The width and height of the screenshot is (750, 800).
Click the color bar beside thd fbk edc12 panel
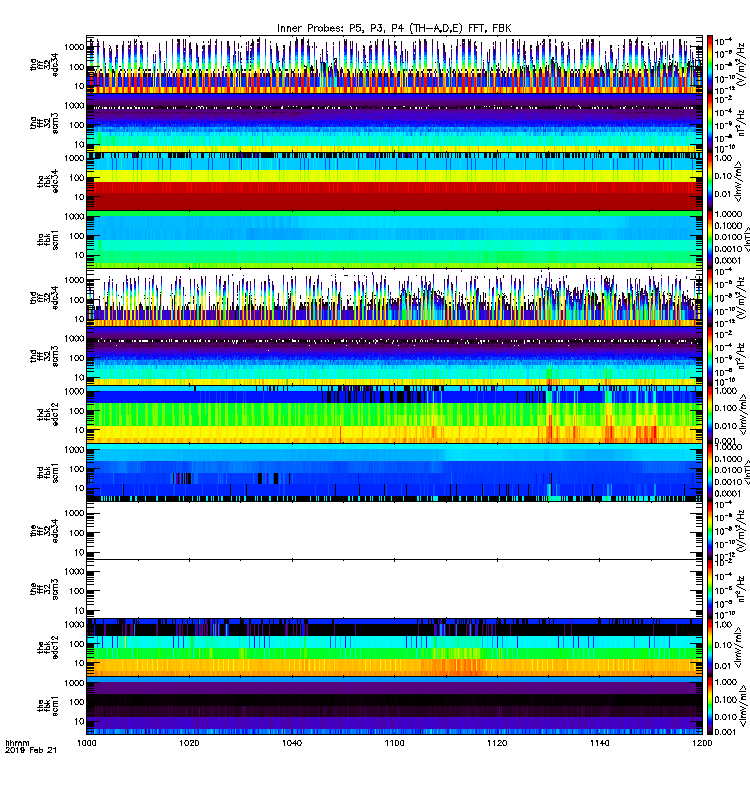click(x=710, y=414)
